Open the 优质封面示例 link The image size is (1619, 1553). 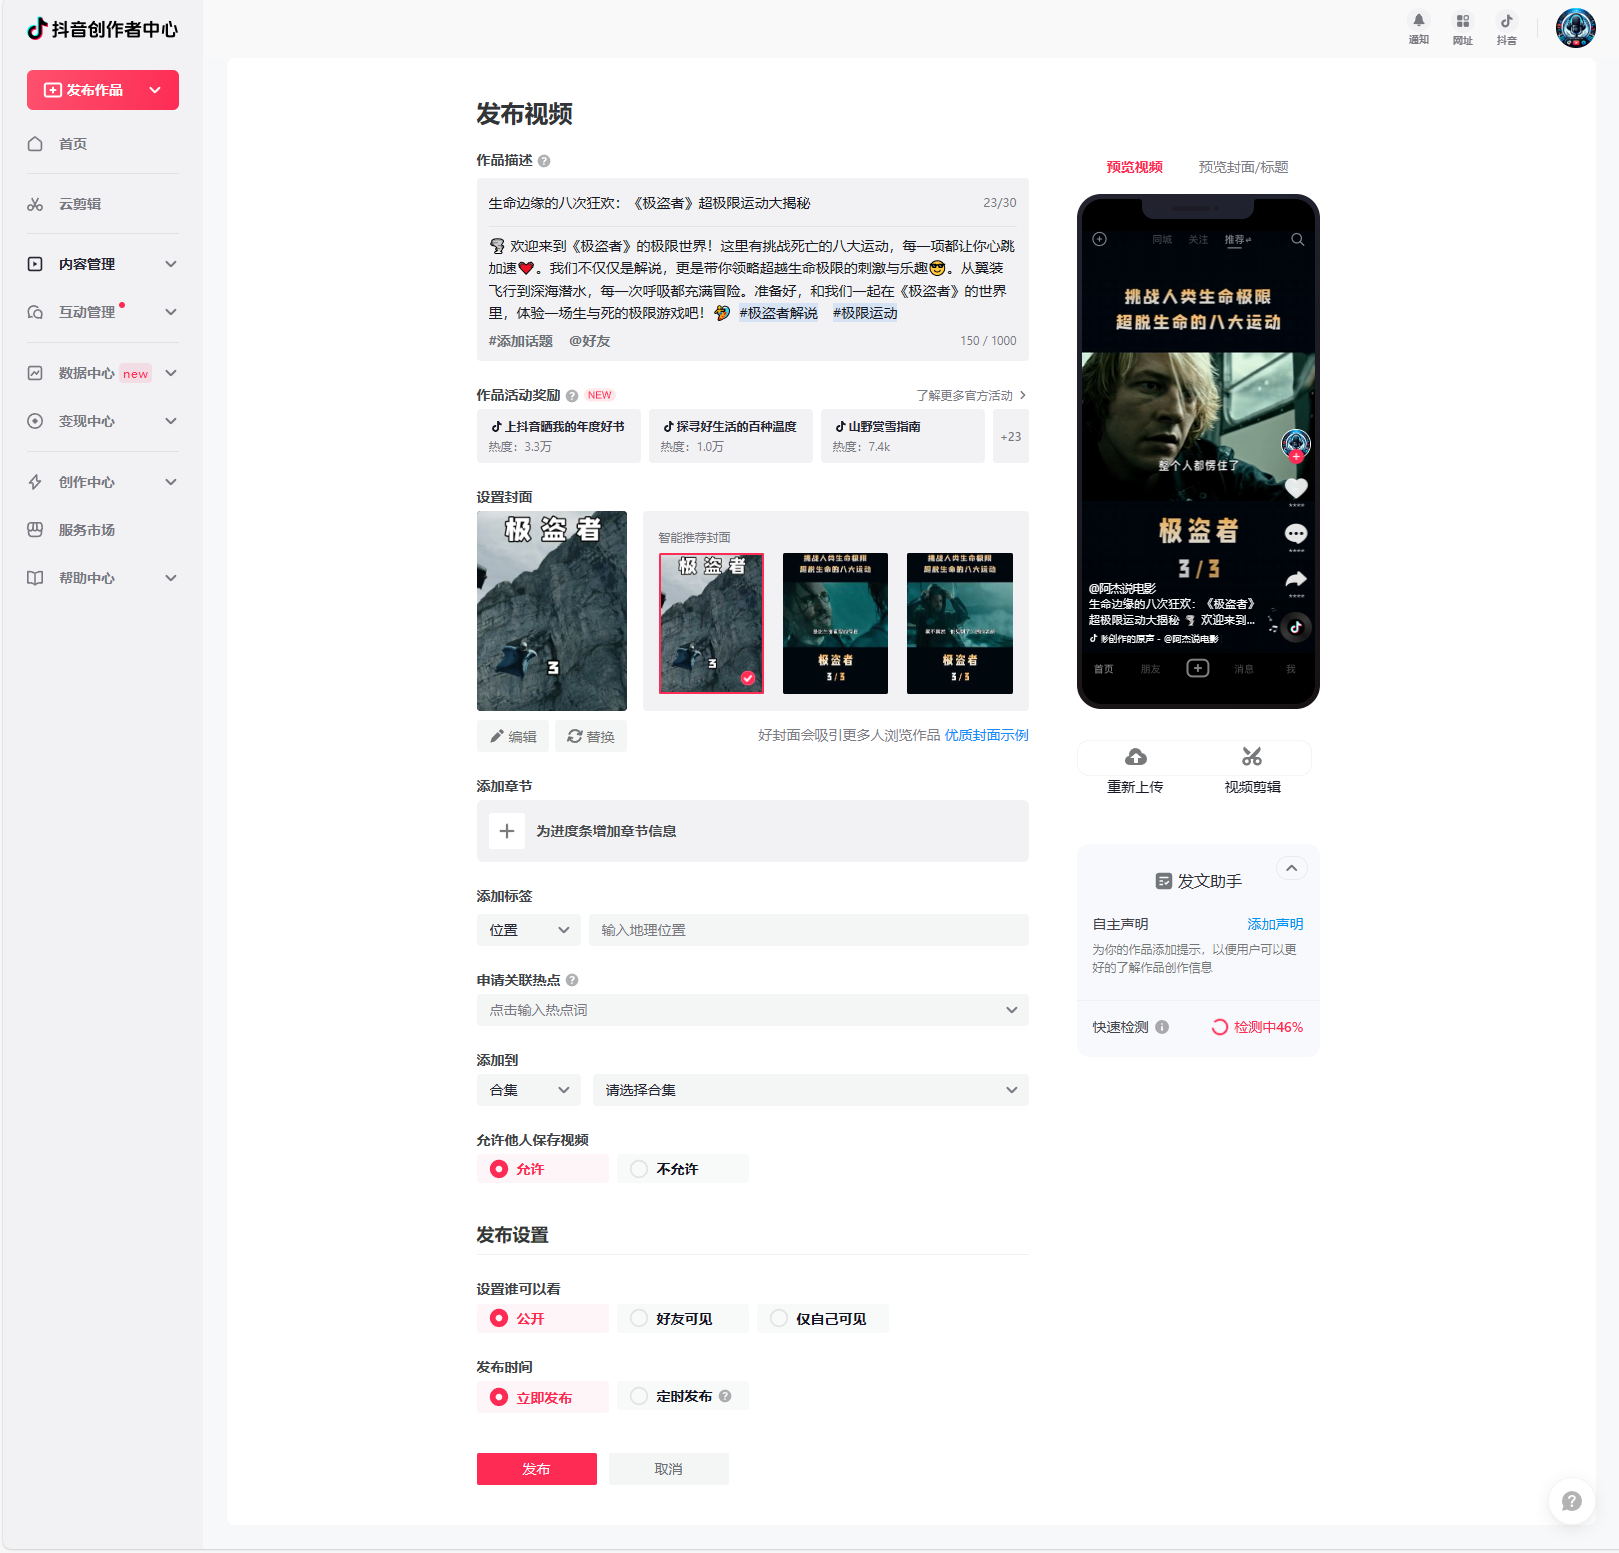(x=986, y=735)
